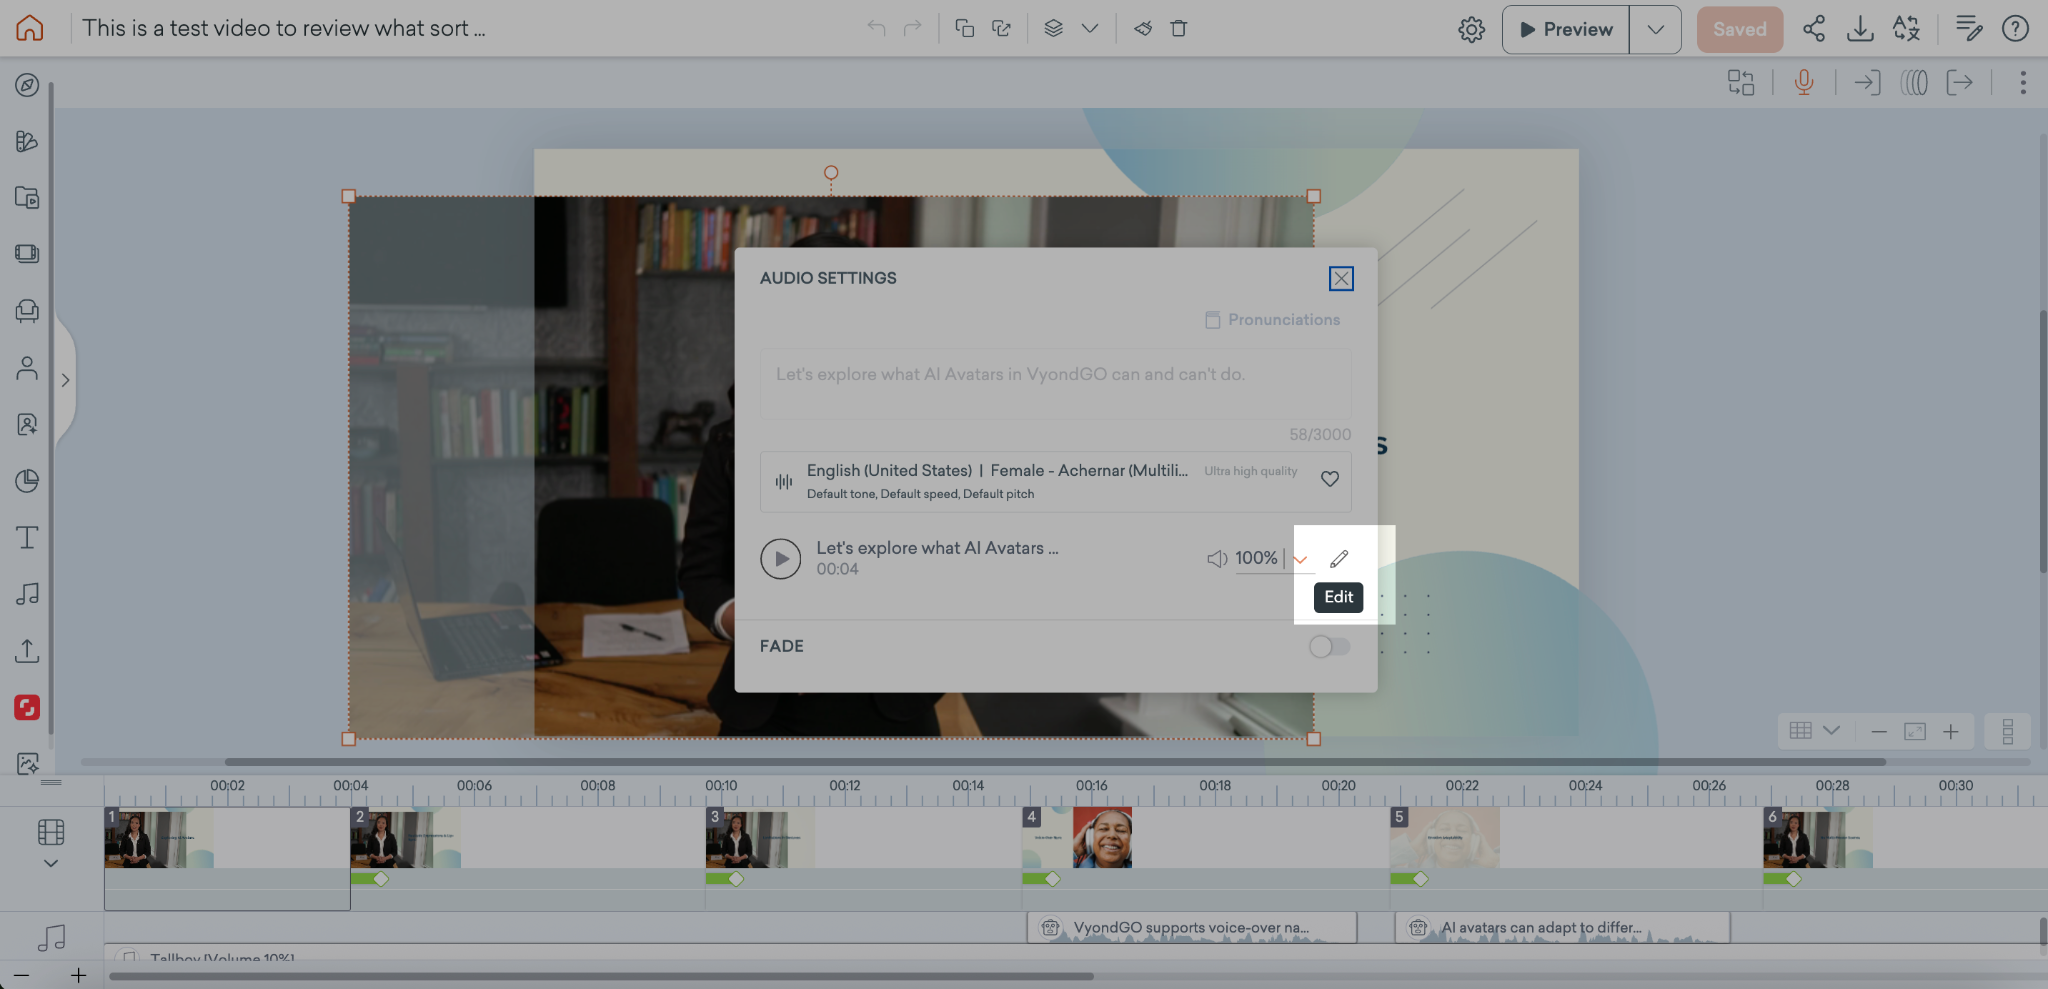Click the download icon in header
Viewport: 2048px width, 989px height.
tap(1859, 29)
